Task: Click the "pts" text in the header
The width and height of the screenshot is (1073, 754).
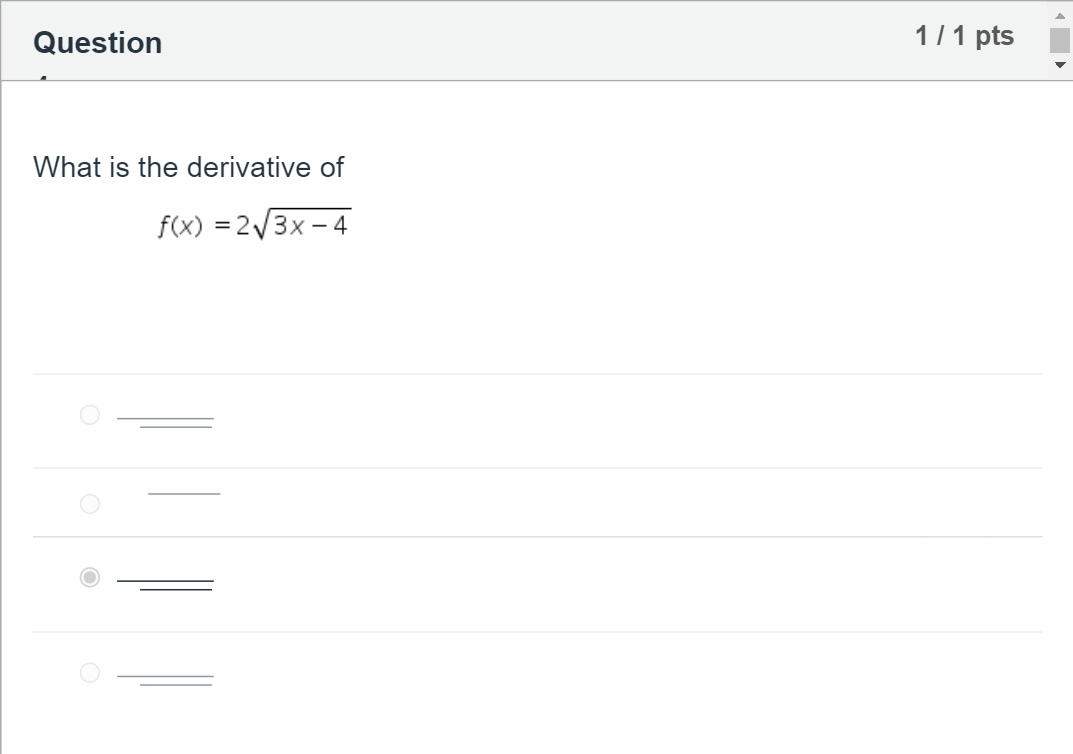Action: tap(994, 36)
